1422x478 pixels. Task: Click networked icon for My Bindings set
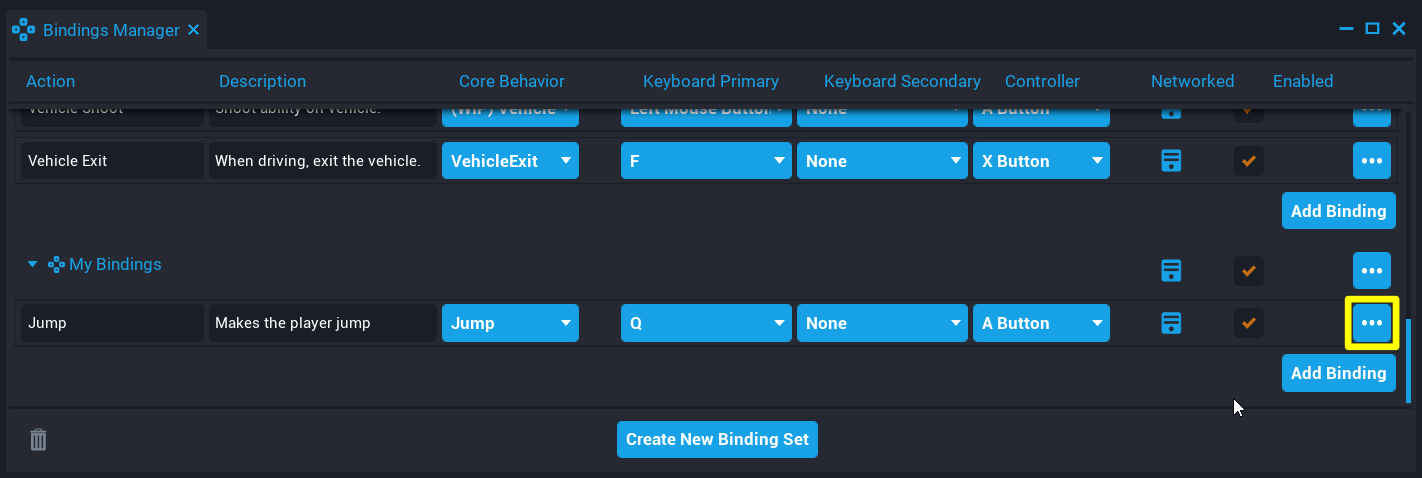pyautogui.click(x=1171, y=270)
